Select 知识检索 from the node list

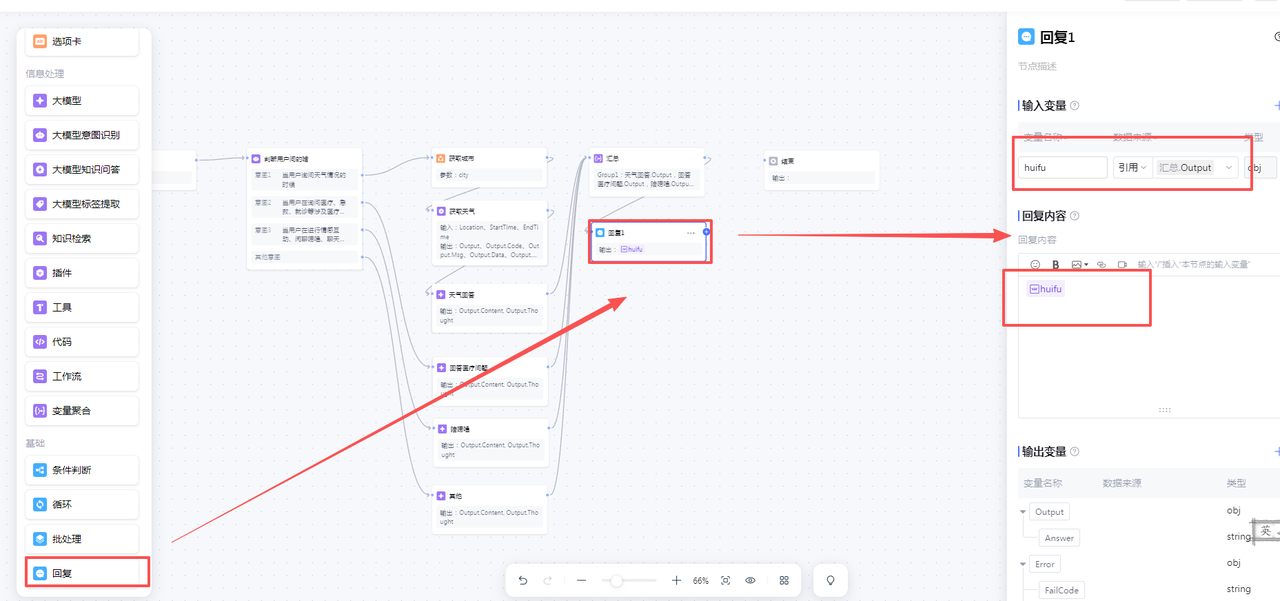82,239
